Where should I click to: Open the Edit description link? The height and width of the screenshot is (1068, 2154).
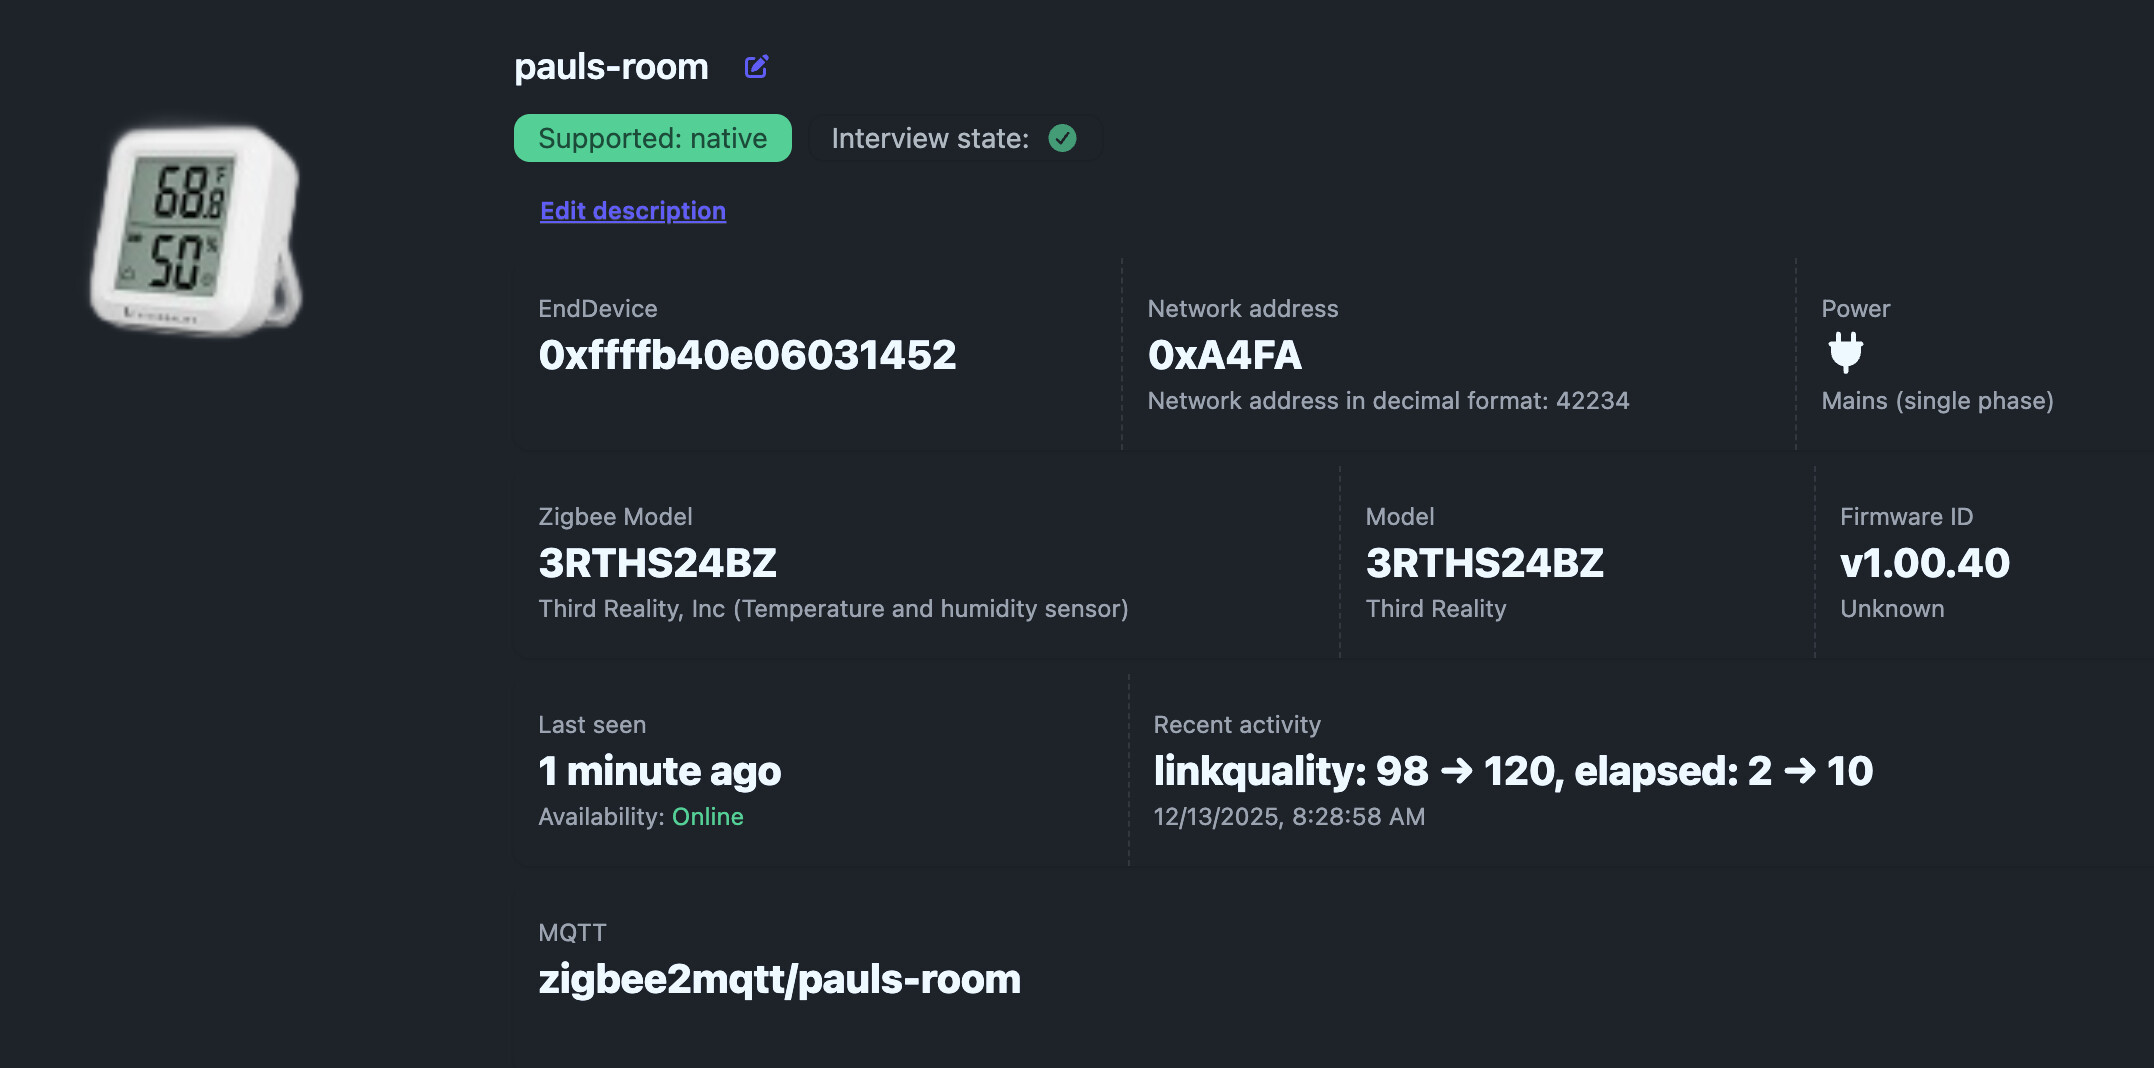(x=633, y=211)
